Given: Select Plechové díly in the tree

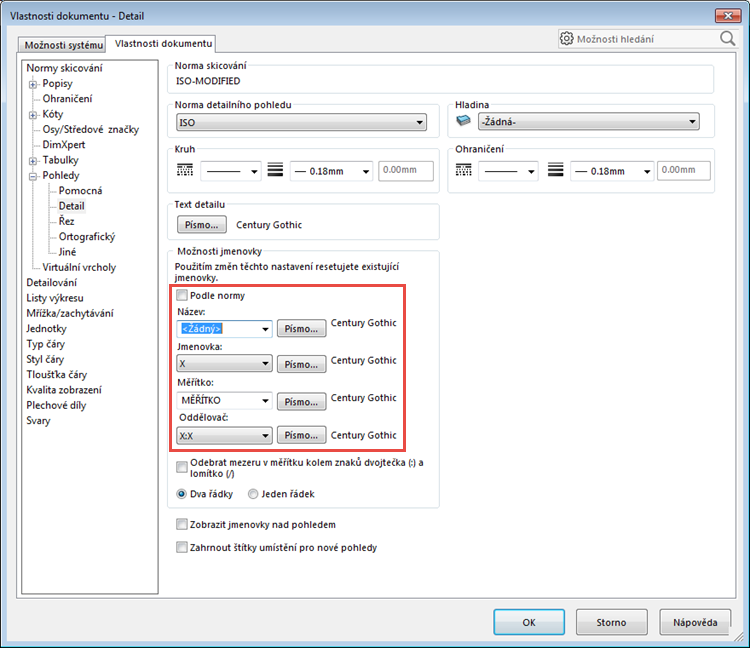Looking at the screenshot, I should coord(56,405).
